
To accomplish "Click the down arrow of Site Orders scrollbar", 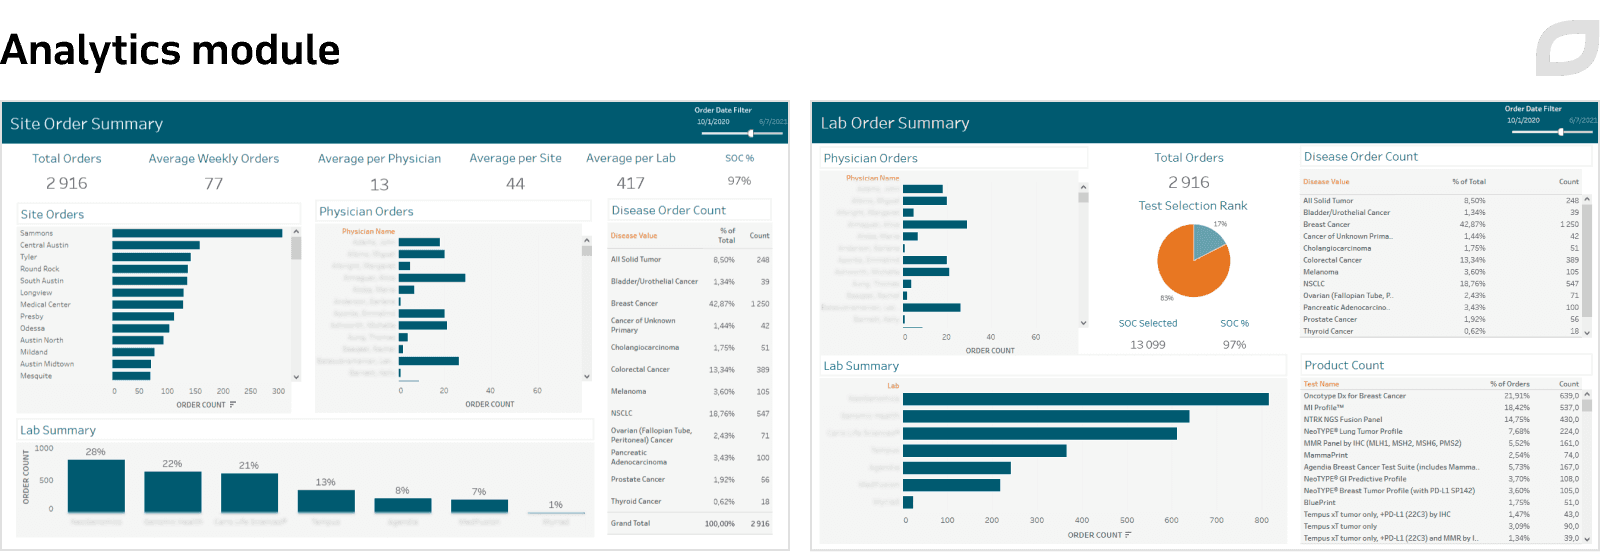I will pos(296,377).
